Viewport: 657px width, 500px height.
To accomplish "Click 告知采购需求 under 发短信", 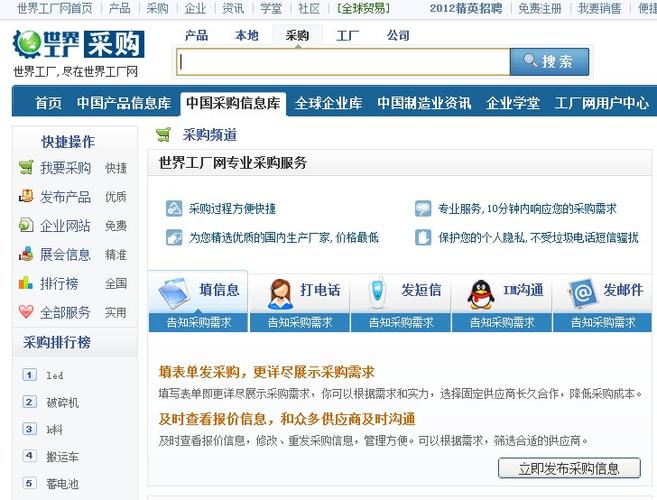I will [401, 322].
